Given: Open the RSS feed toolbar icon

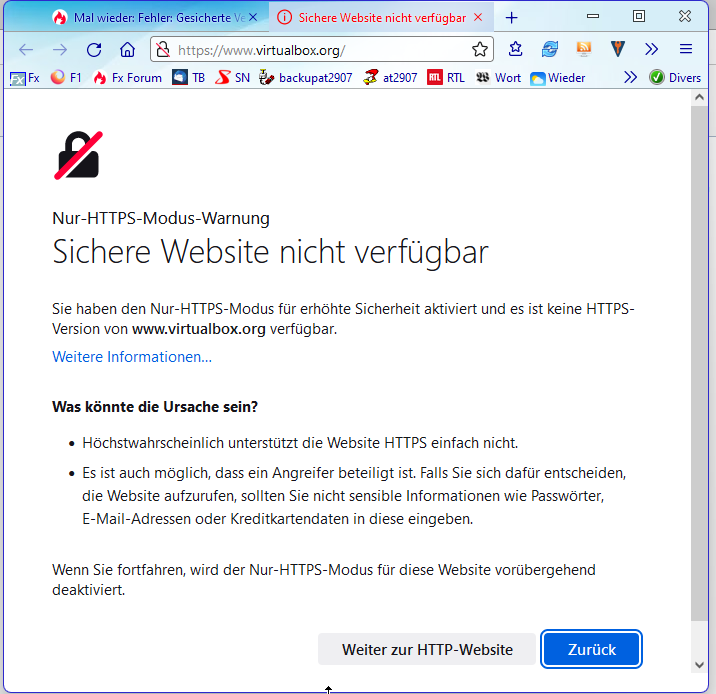Looking at the screenshot, I should pyautogui.click(x=584, y=49).
